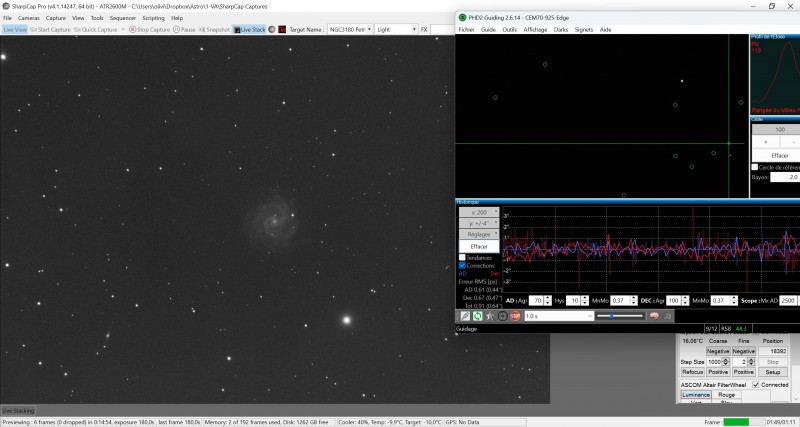Open the PHD2 connect equipment icon
The image size is (800, 427).
(x=465, y=316)
